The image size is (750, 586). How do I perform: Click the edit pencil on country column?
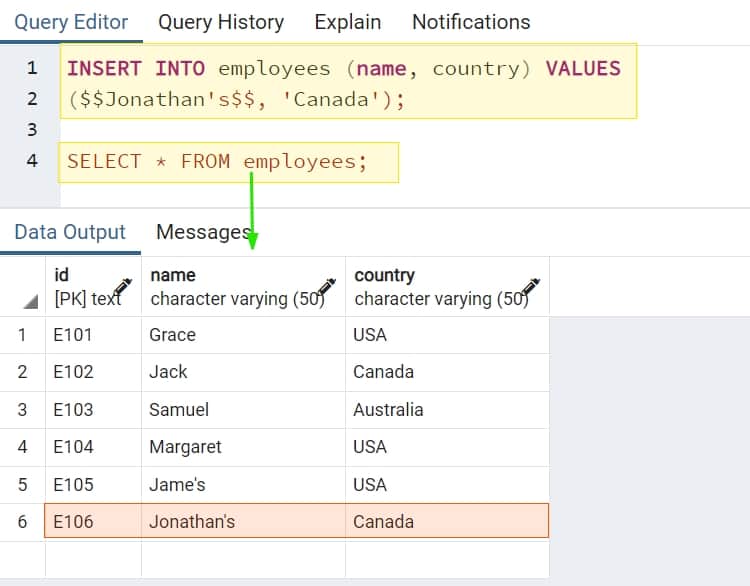coord(530,287)
